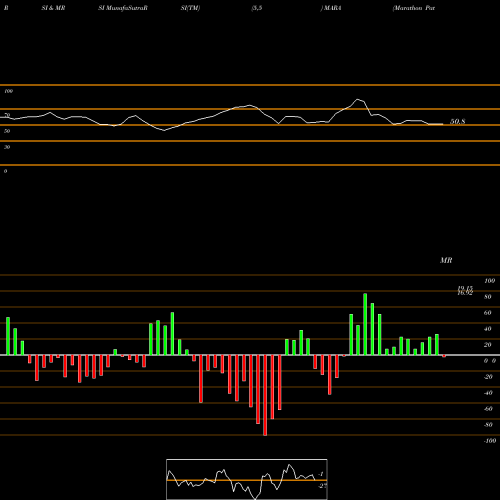Click the 20 label on MR axis
Viewport: 500px width, 500px height.
tap(488, 345)
